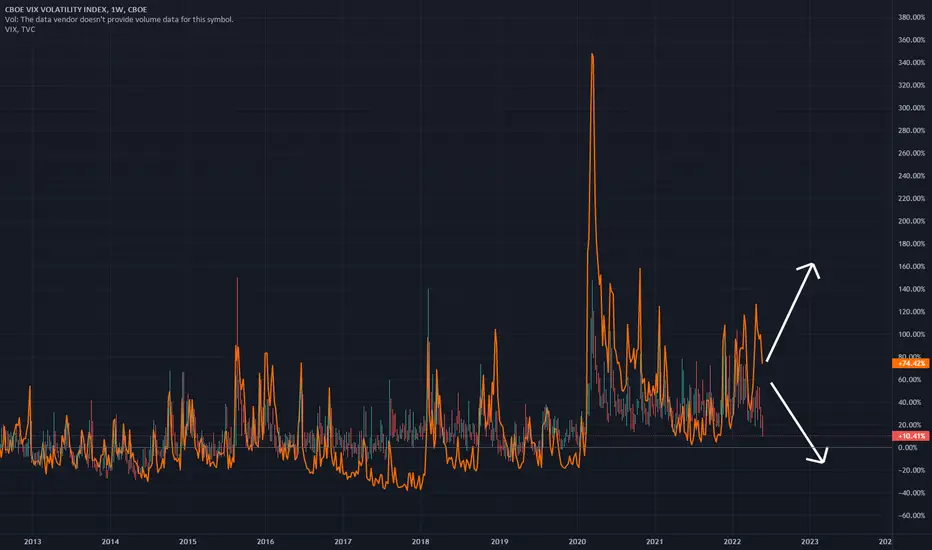The image size is (932, 550).
Task: Click the 160.00% label on price scale
Action: point(911,266)
